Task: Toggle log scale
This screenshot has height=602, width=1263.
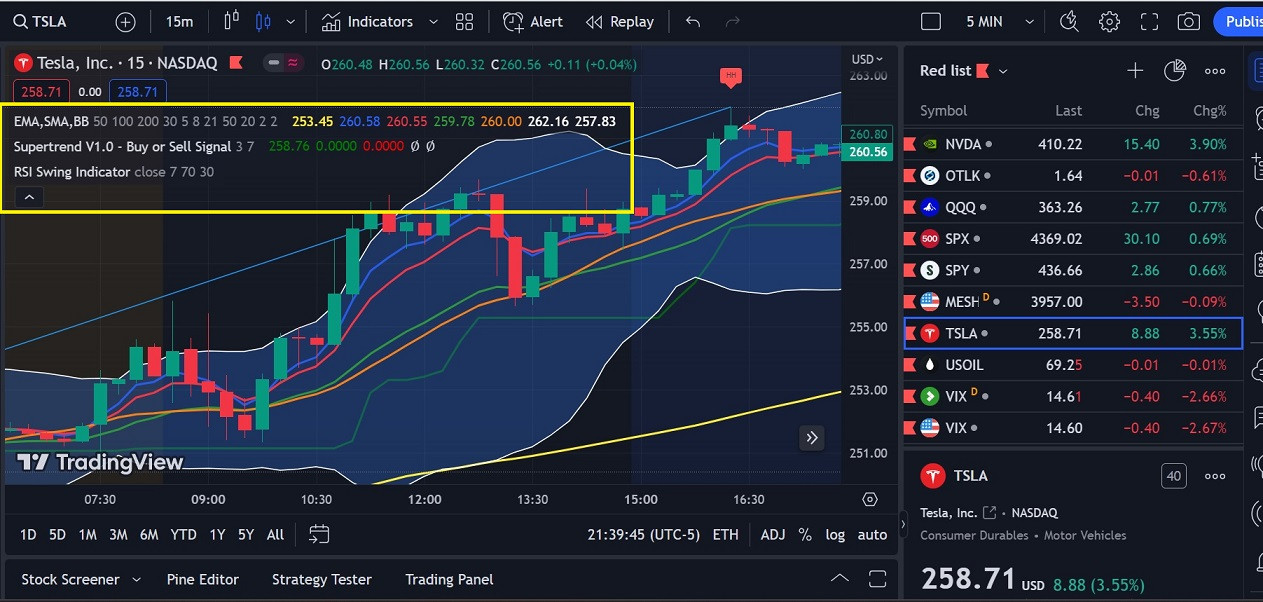Action: point(835,535)
